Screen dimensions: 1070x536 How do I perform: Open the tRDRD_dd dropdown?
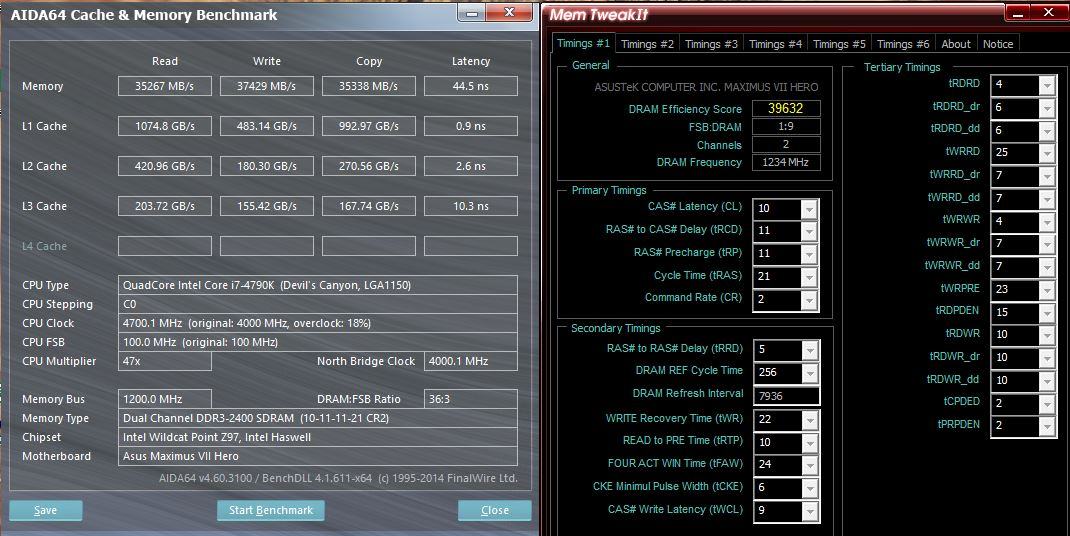coord(1047,130)
